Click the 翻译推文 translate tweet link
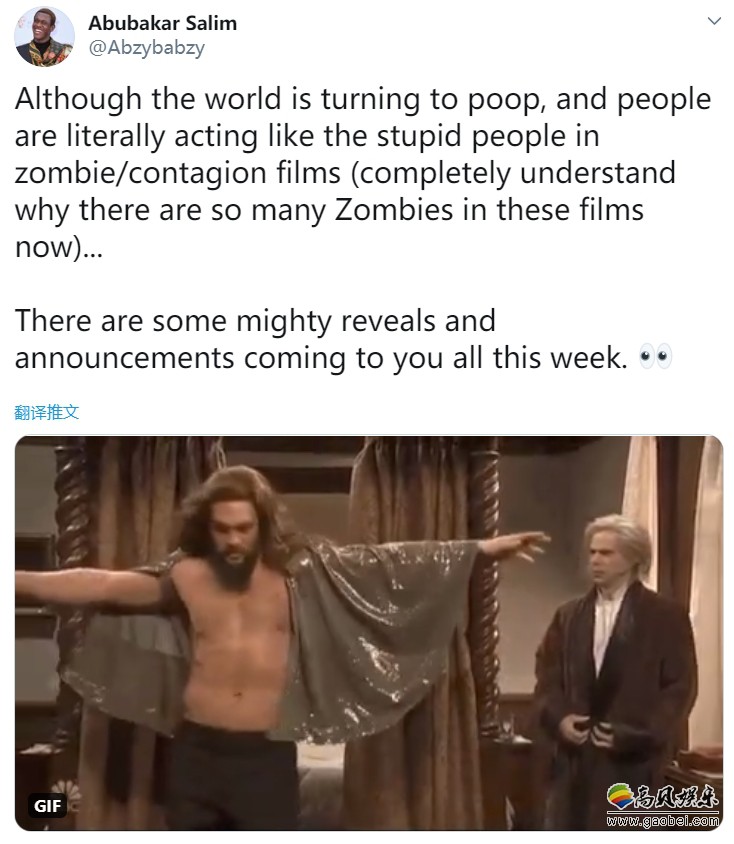The height and width of the screenshot is (844, 734). (47, 412)
